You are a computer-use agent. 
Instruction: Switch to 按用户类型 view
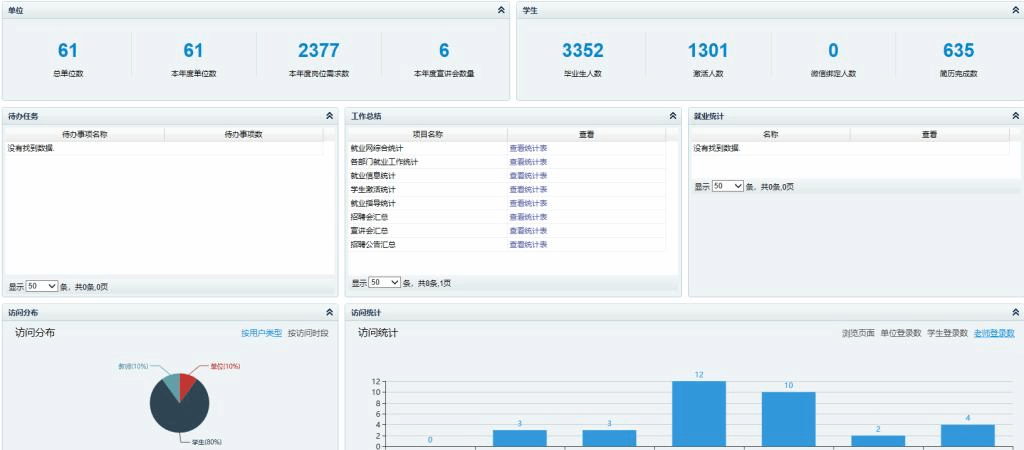tap(261, 333)
